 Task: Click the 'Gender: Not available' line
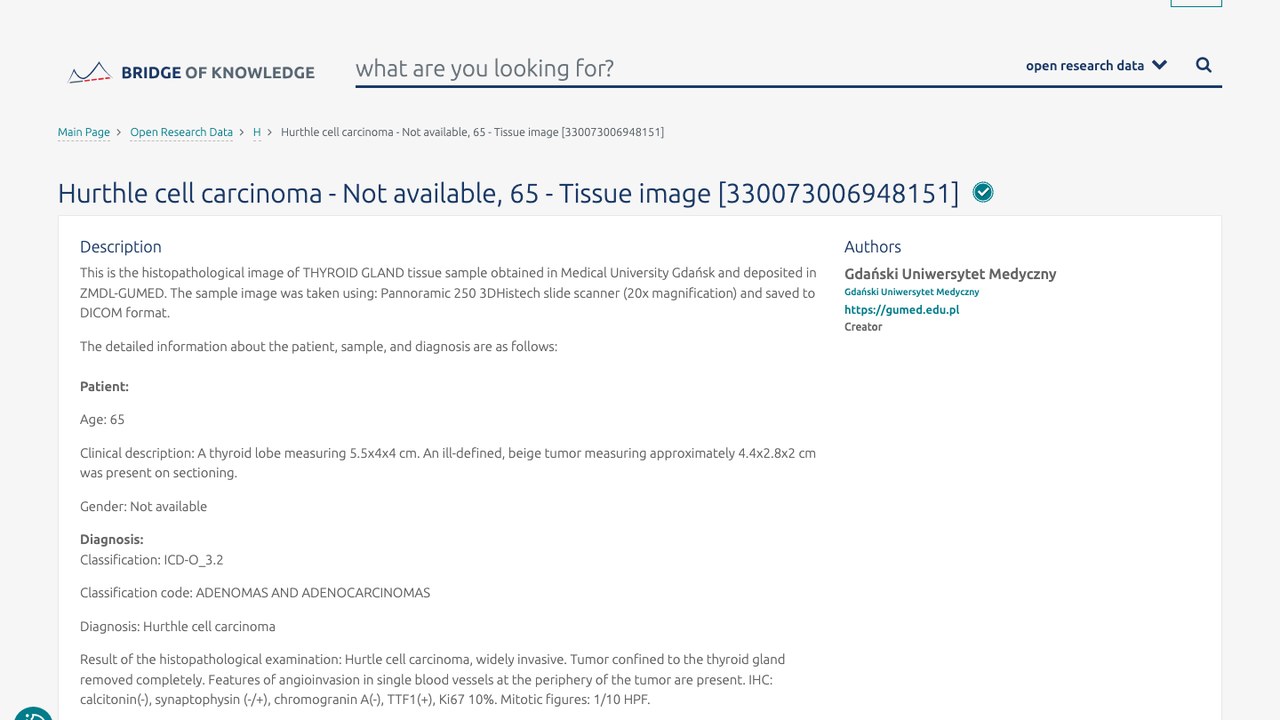click(143, 507)
